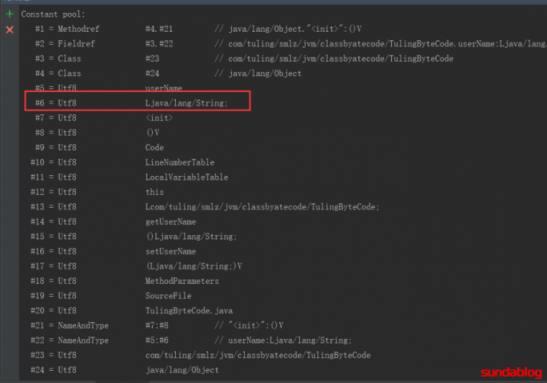Click 'Ljava/lang/String;' value at #6
Screen dimensions: 547x383
[x=186, y=103]
